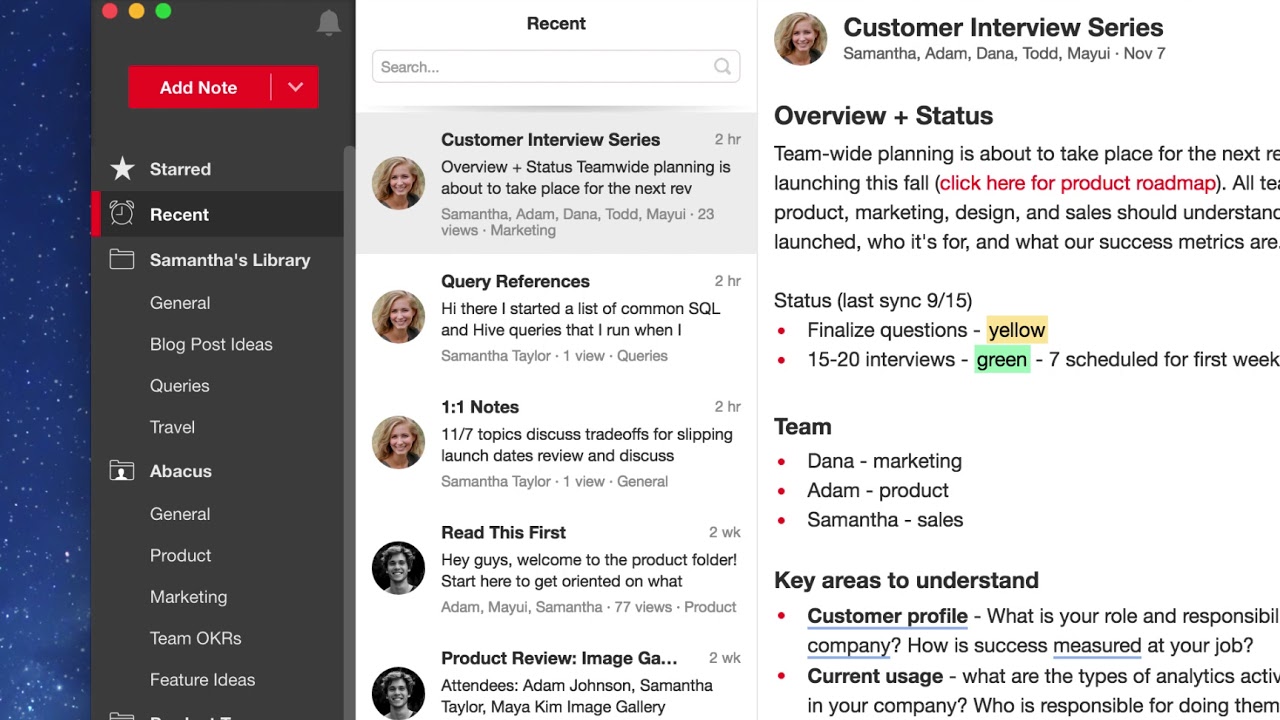Viewport: 1280px width, 720px height.
Task: Click the search magnifier icon
Action: tap(722, 67)
